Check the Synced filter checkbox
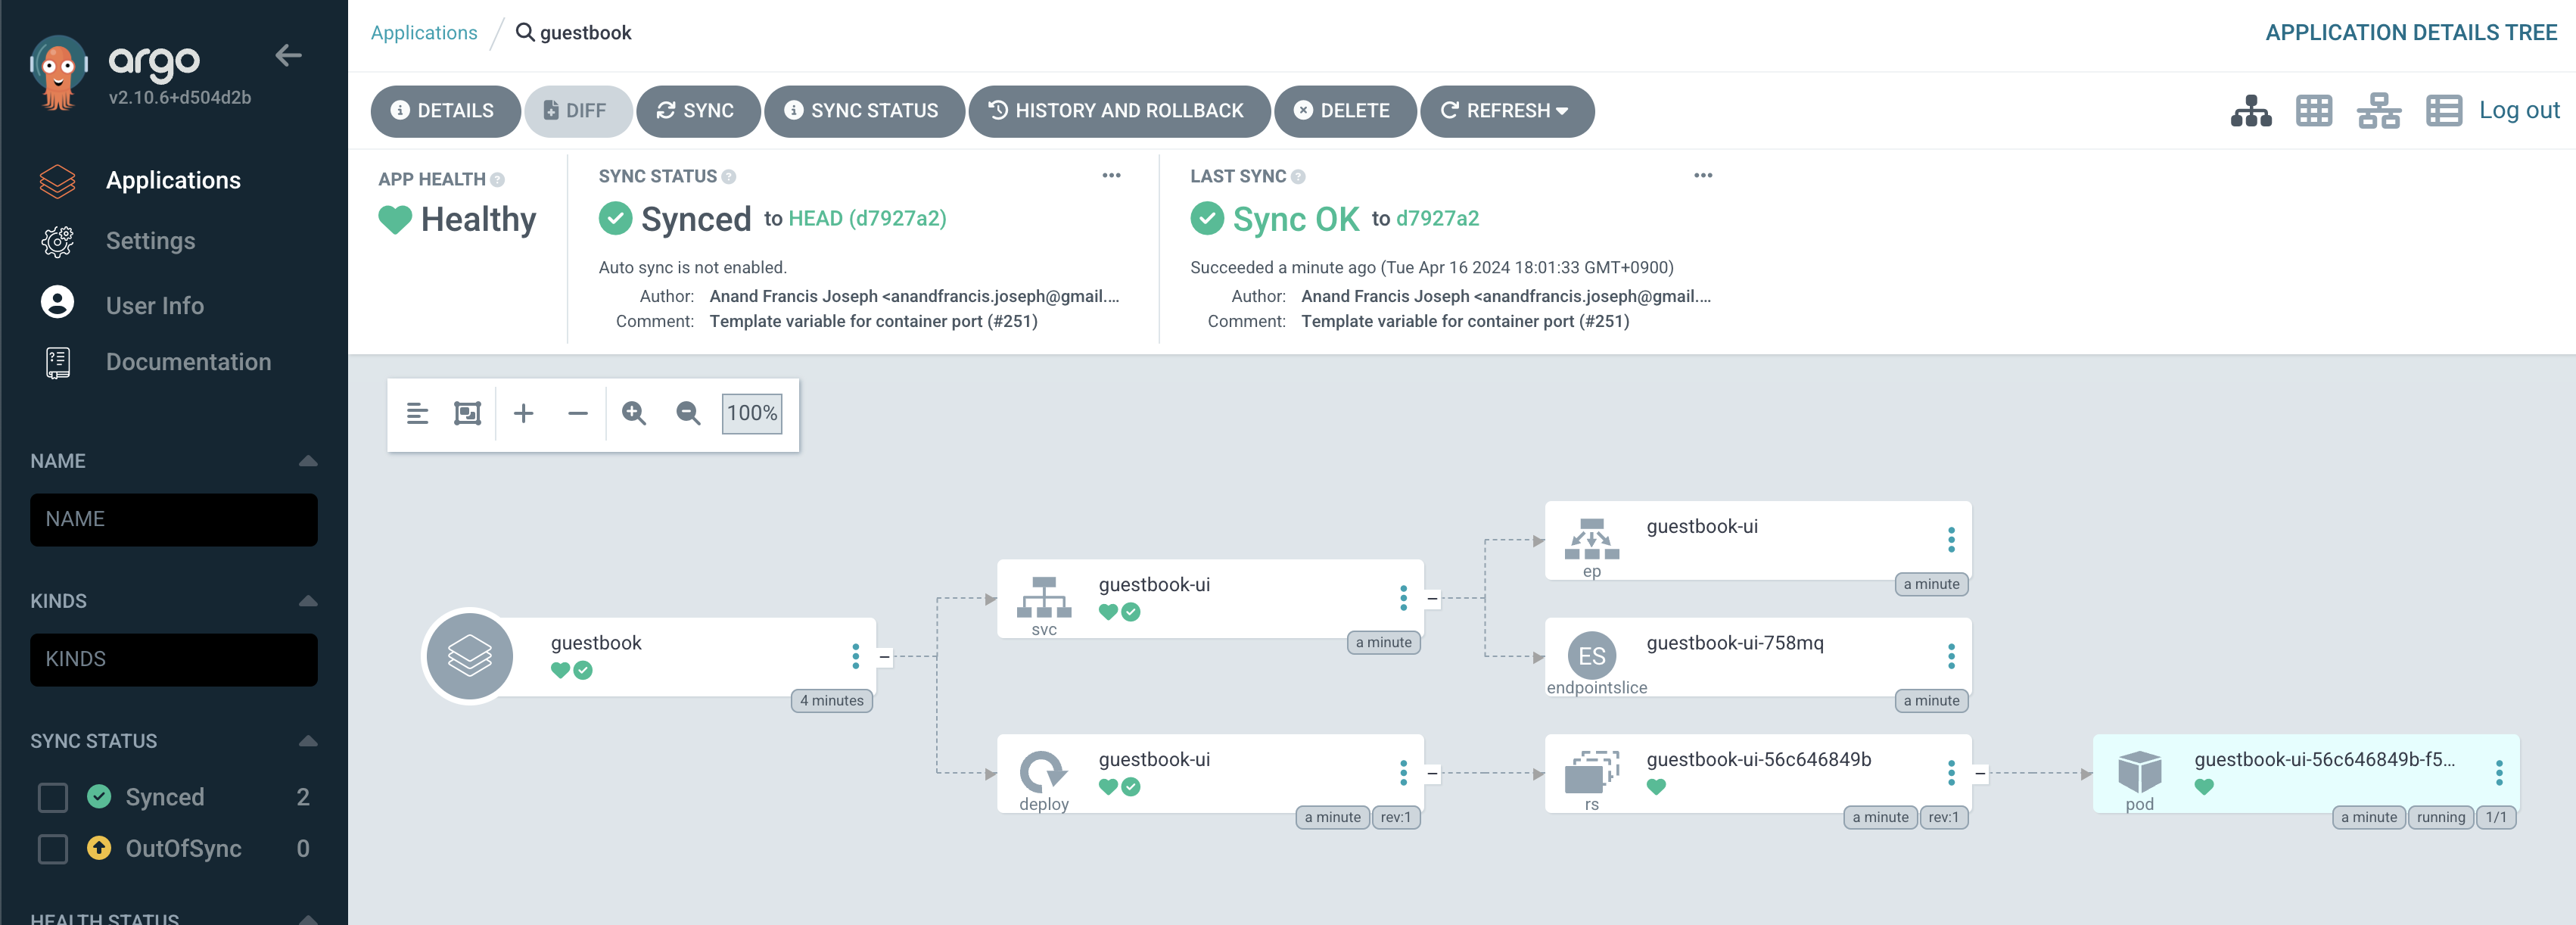This screenshot has width=2576, height=925. click(53, 797)
